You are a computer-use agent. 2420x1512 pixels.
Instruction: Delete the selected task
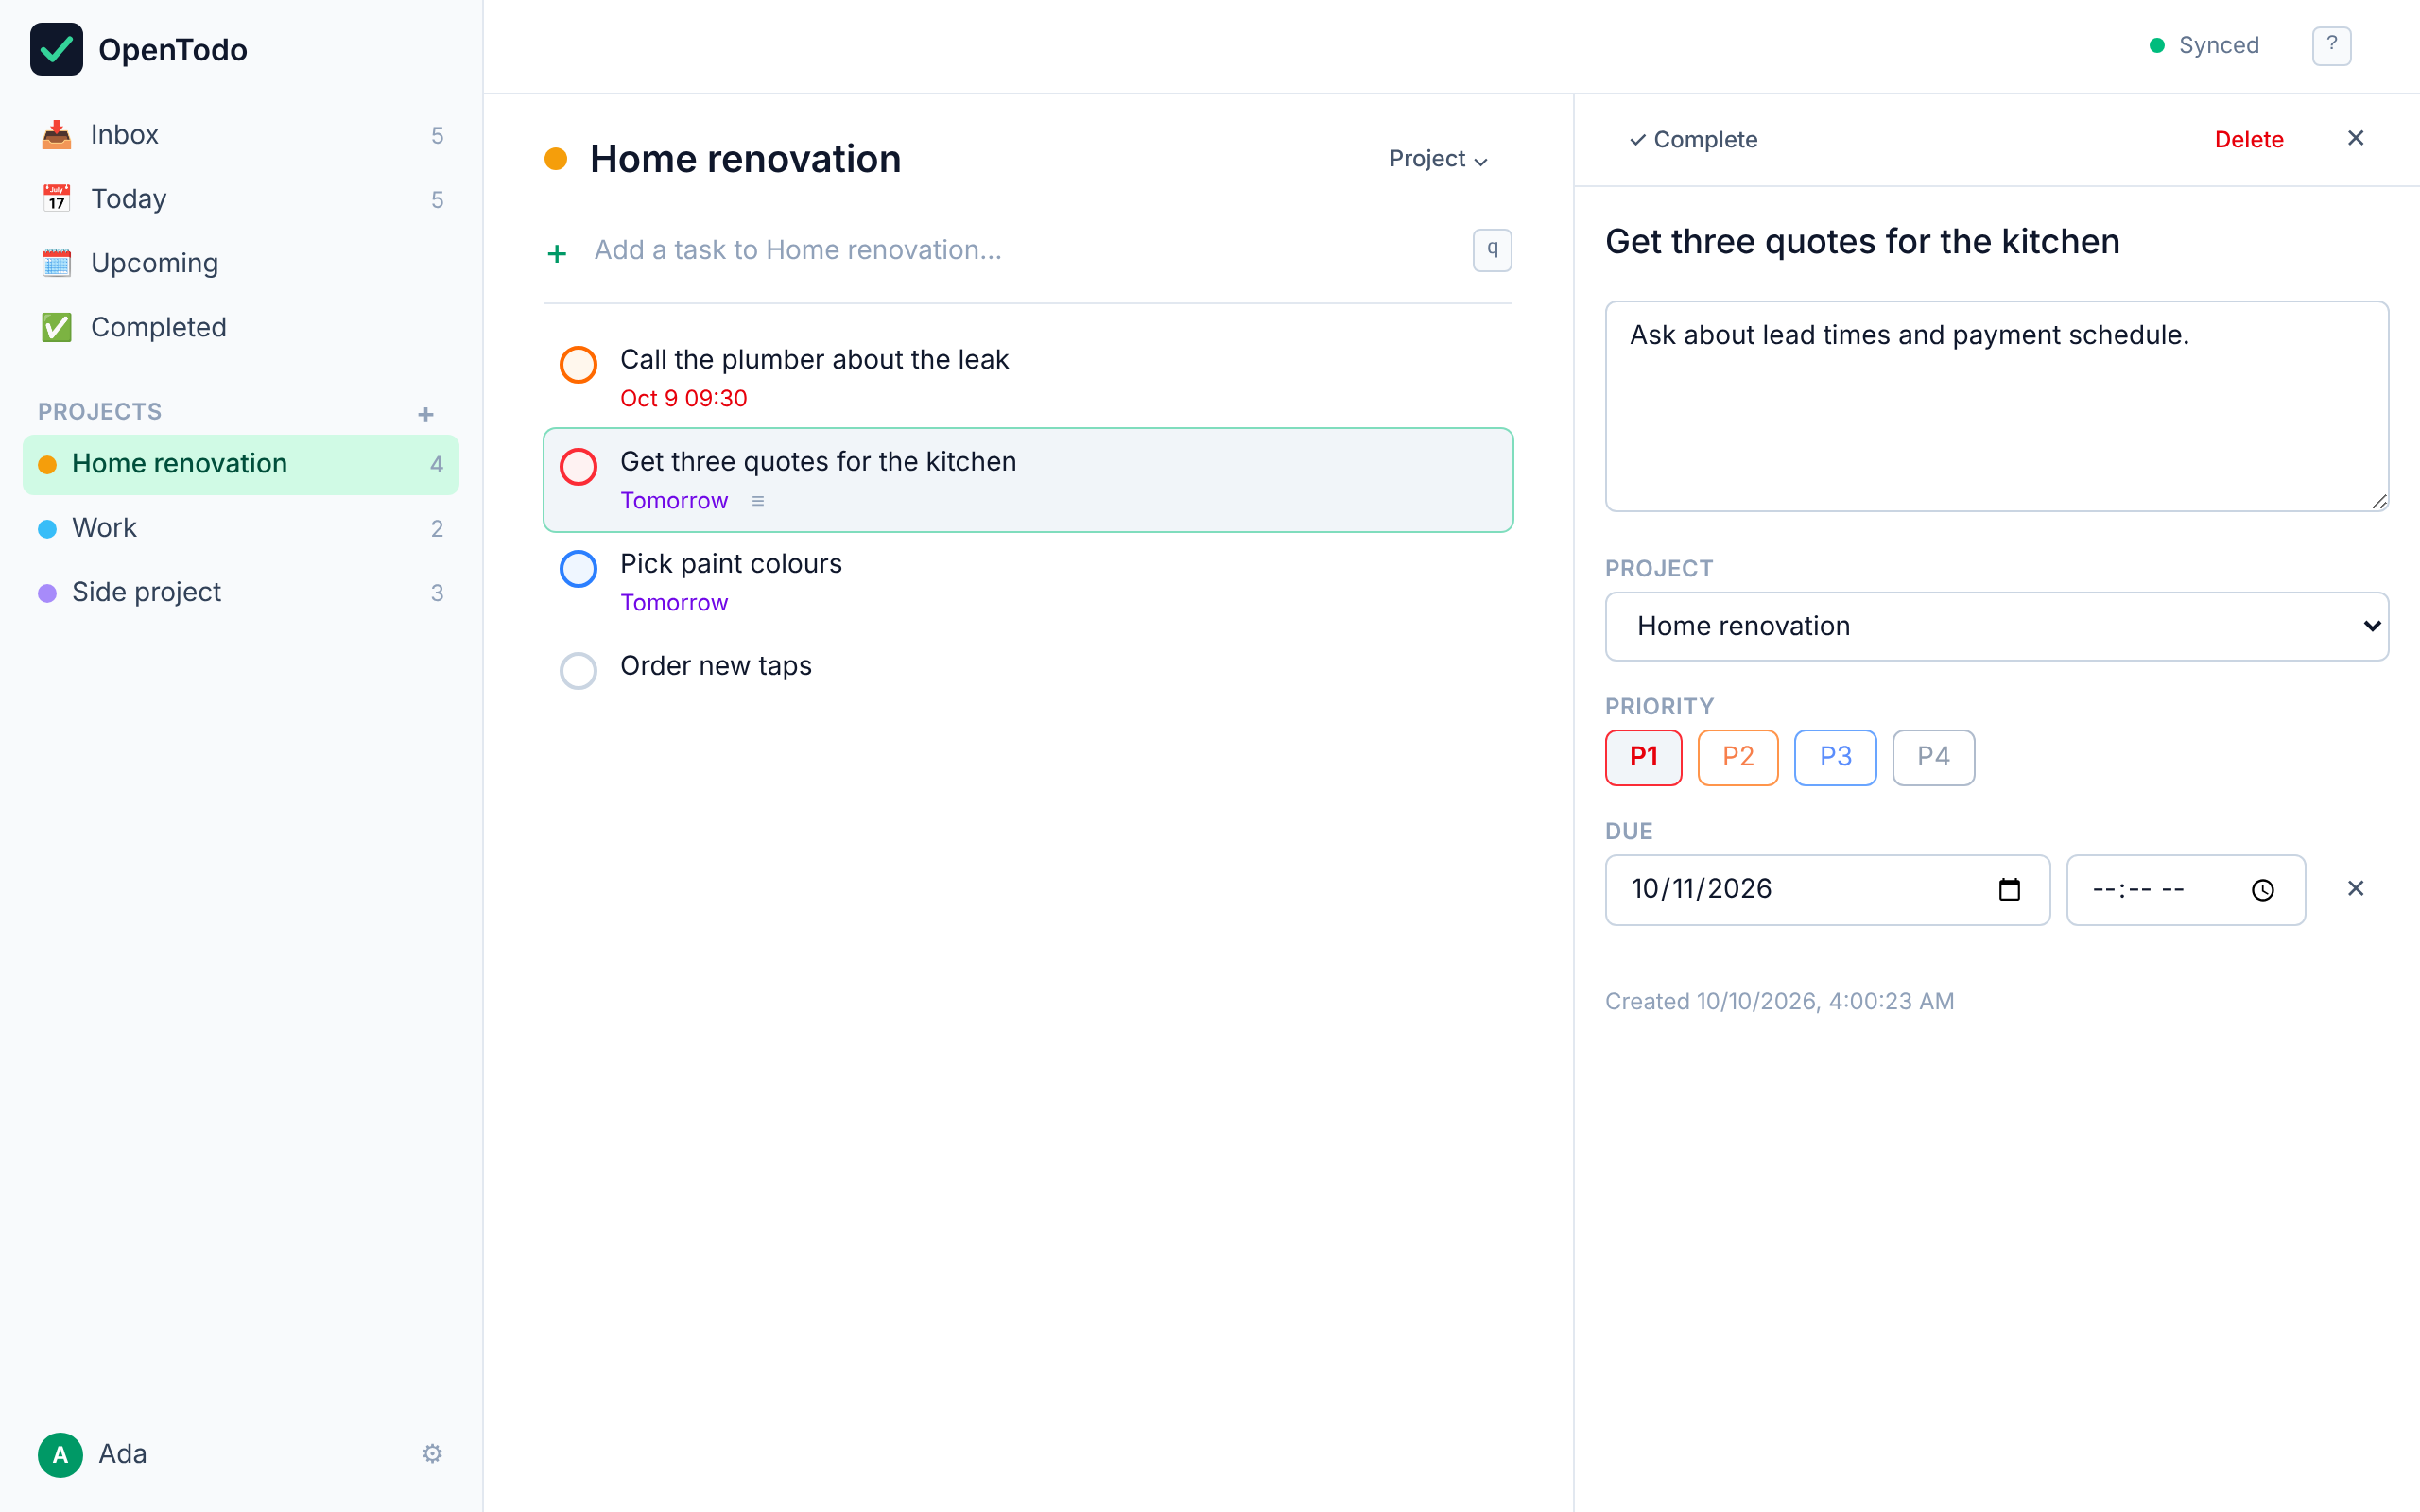[2249, 140]
